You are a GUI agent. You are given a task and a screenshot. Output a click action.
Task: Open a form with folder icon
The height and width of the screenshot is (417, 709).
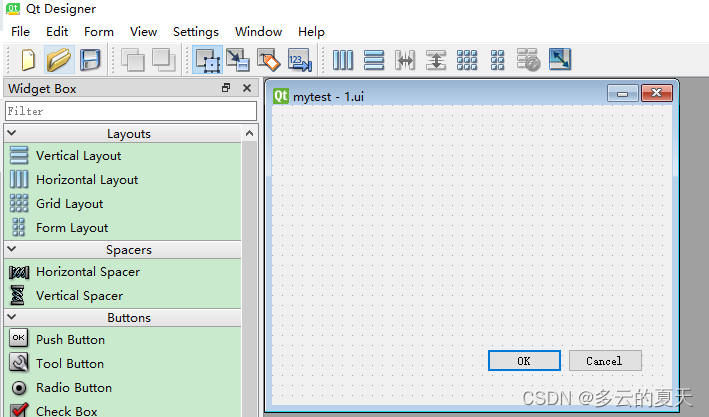pos(59,60)
